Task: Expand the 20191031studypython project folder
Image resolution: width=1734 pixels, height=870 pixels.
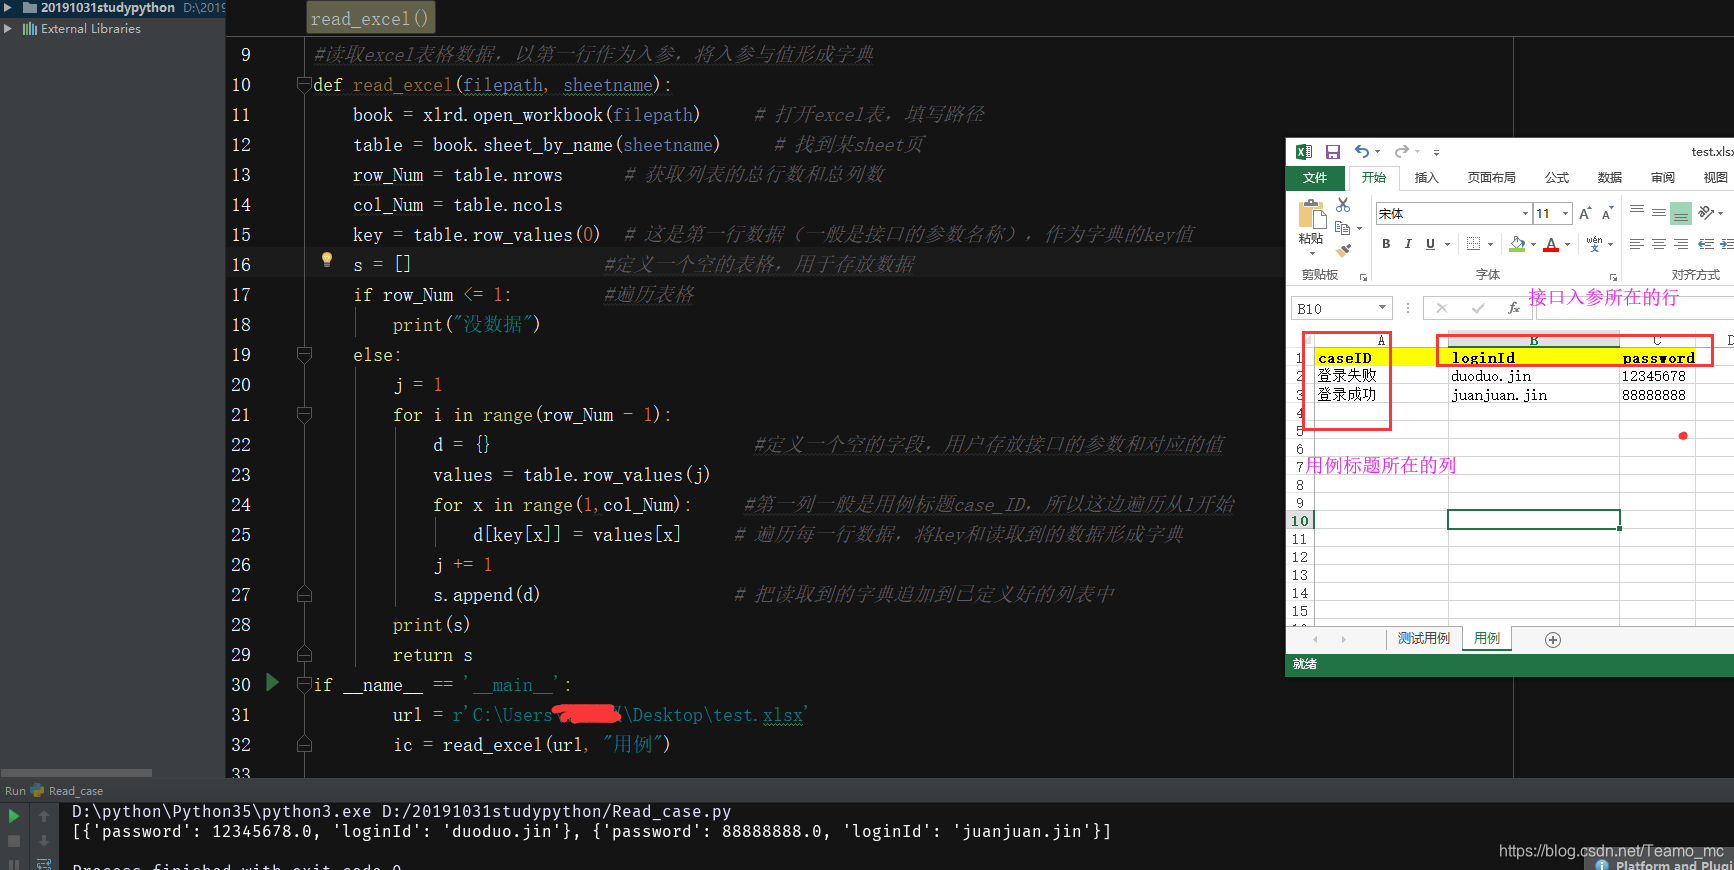Action: pyautogui.click(x=8, y=7)
